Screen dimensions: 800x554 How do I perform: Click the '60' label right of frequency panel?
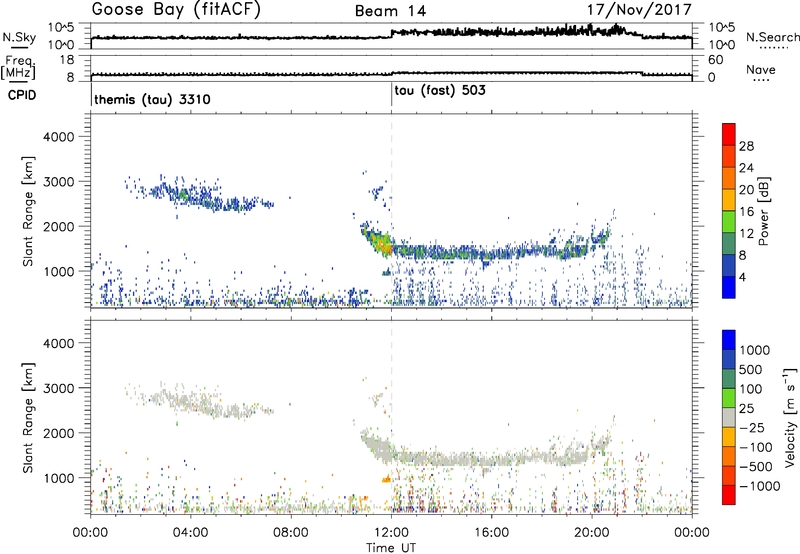[715, 60]
